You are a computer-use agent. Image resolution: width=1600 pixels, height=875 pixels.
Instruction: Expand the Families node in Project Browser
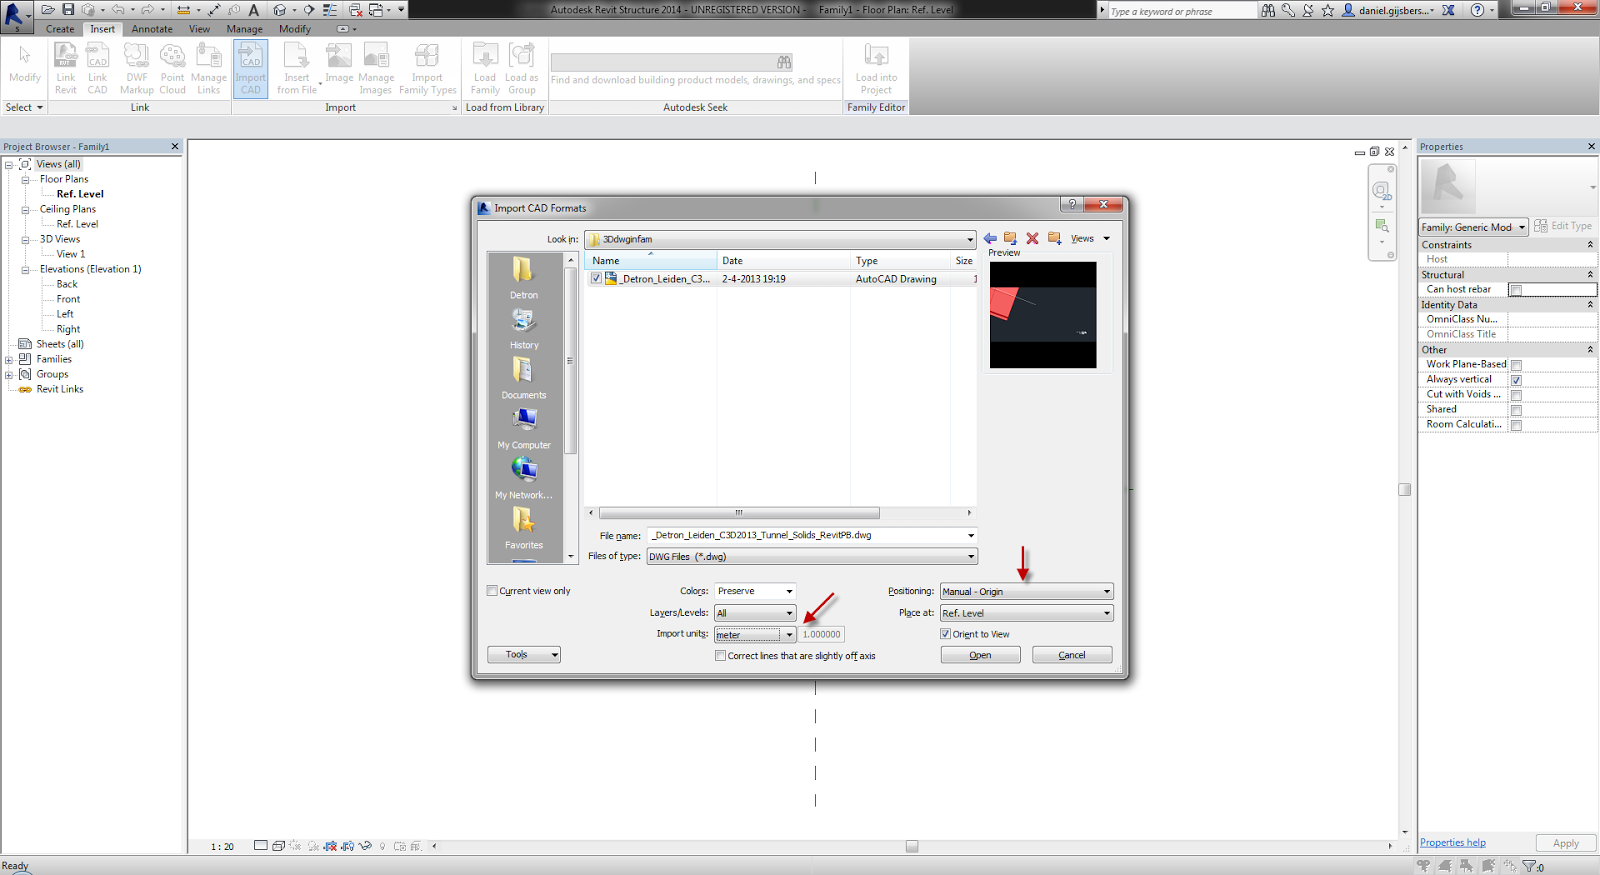[9, 360]
